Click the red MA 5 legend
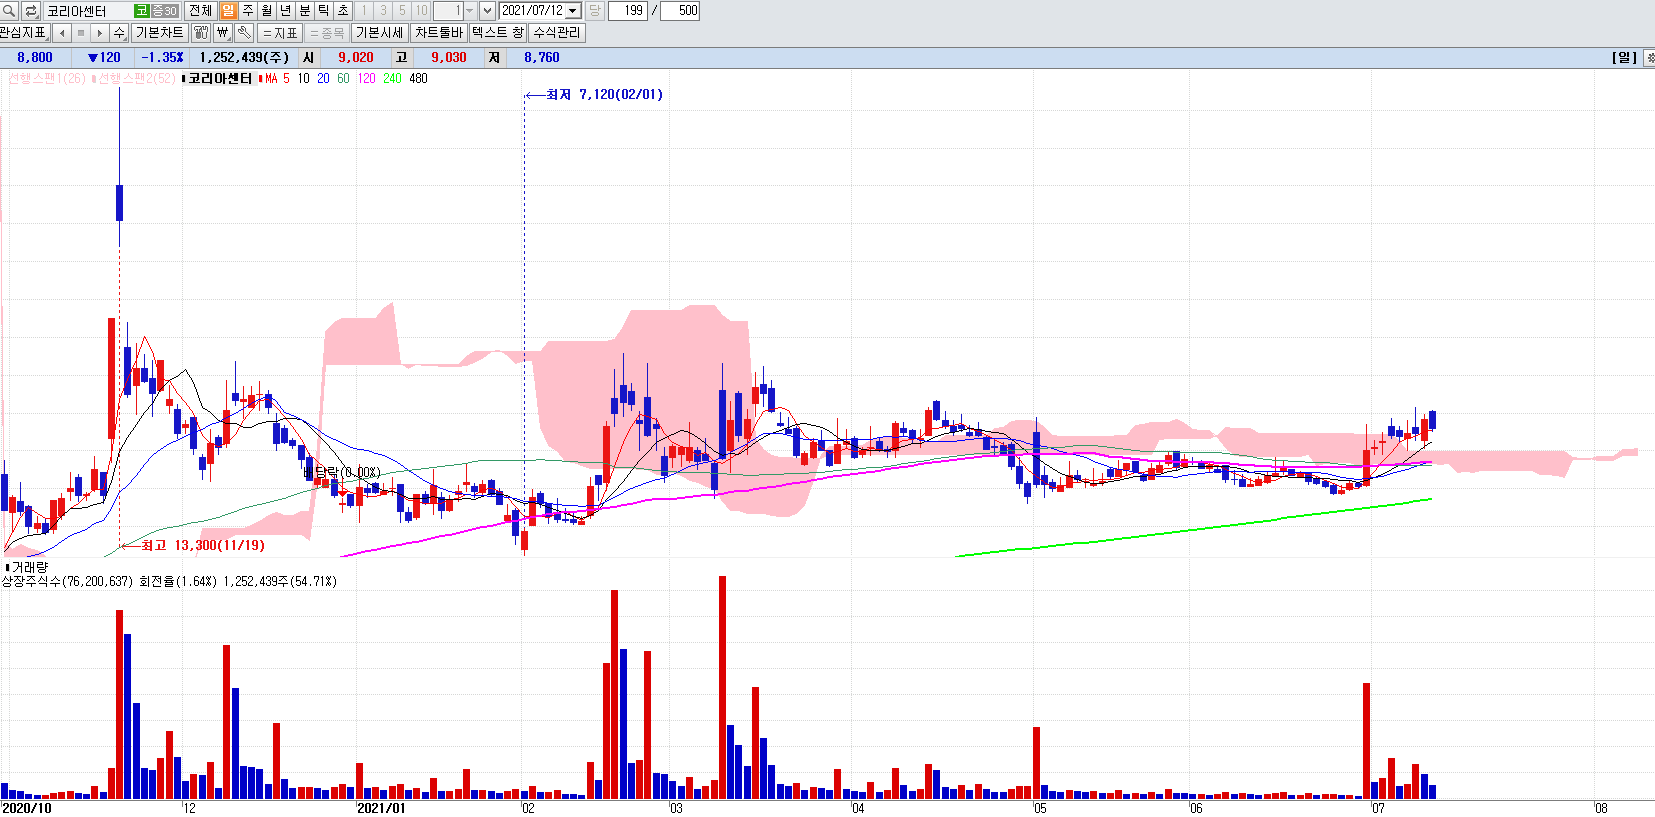 pyautogui.click(x=277, y=78)
